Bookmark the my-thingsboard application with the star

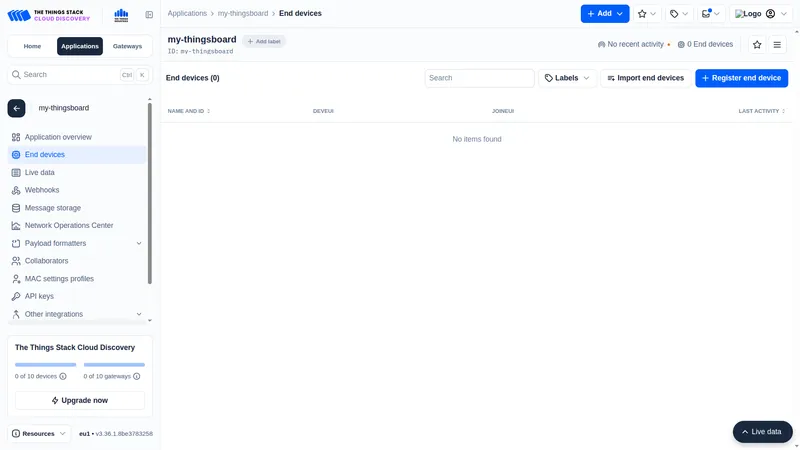(757, 45)
